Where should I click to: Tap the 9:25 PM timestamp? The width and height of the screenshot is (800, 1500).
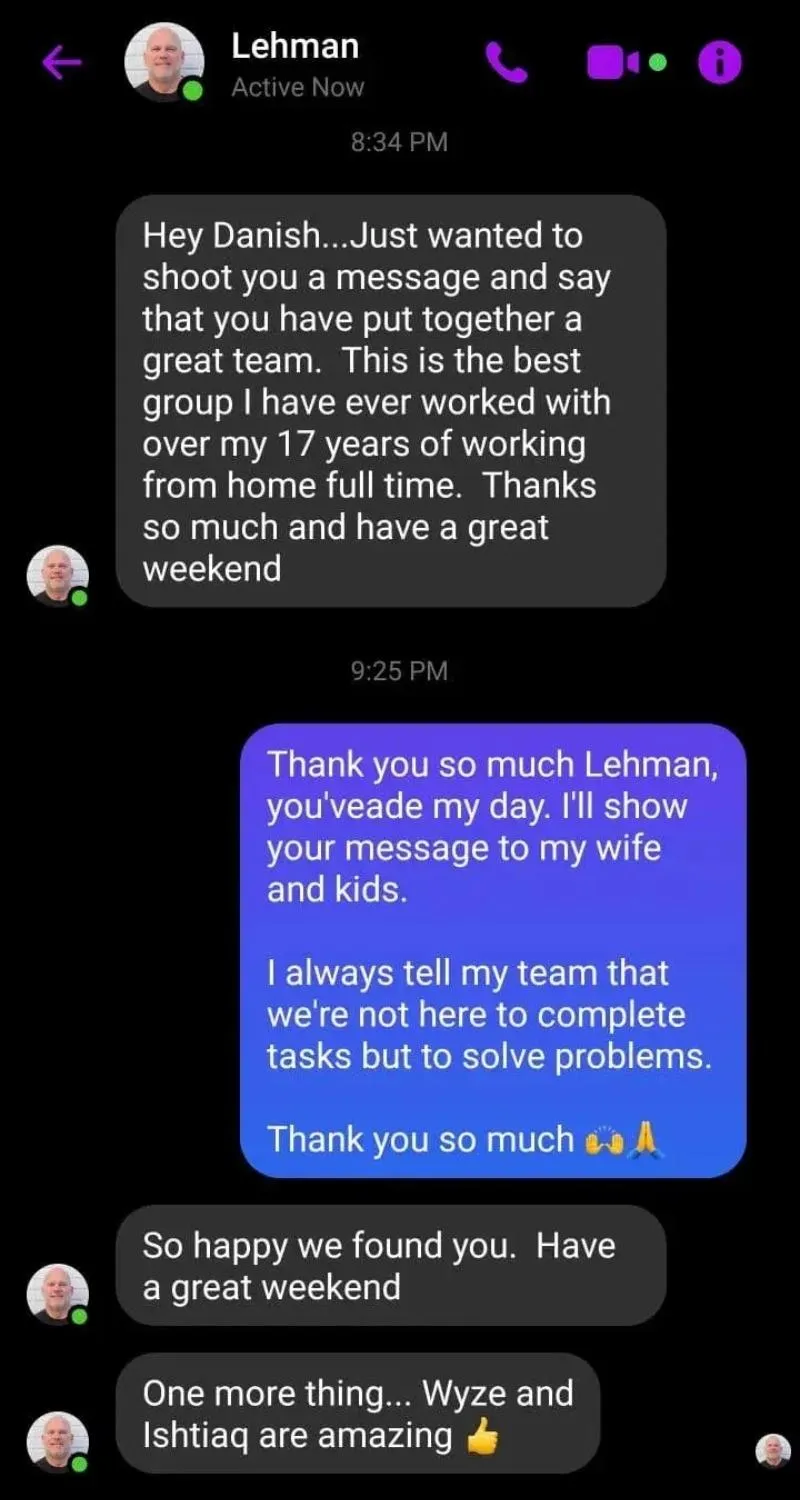[x=399, y=670]
